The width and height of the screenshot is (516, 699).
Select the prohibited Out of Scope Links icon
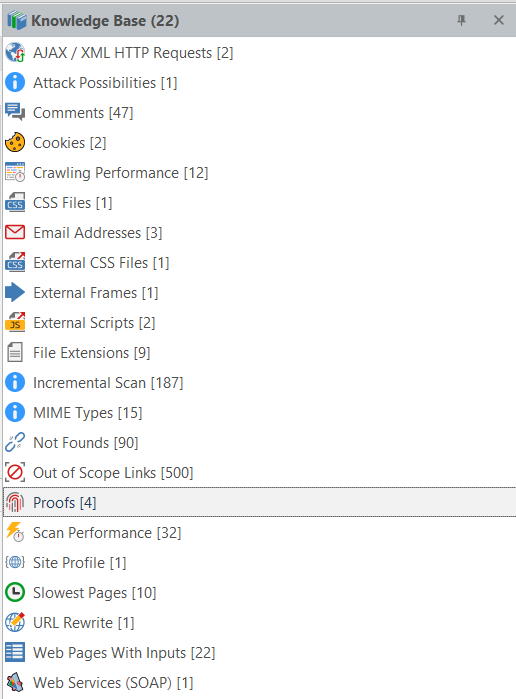pos(15,473)
